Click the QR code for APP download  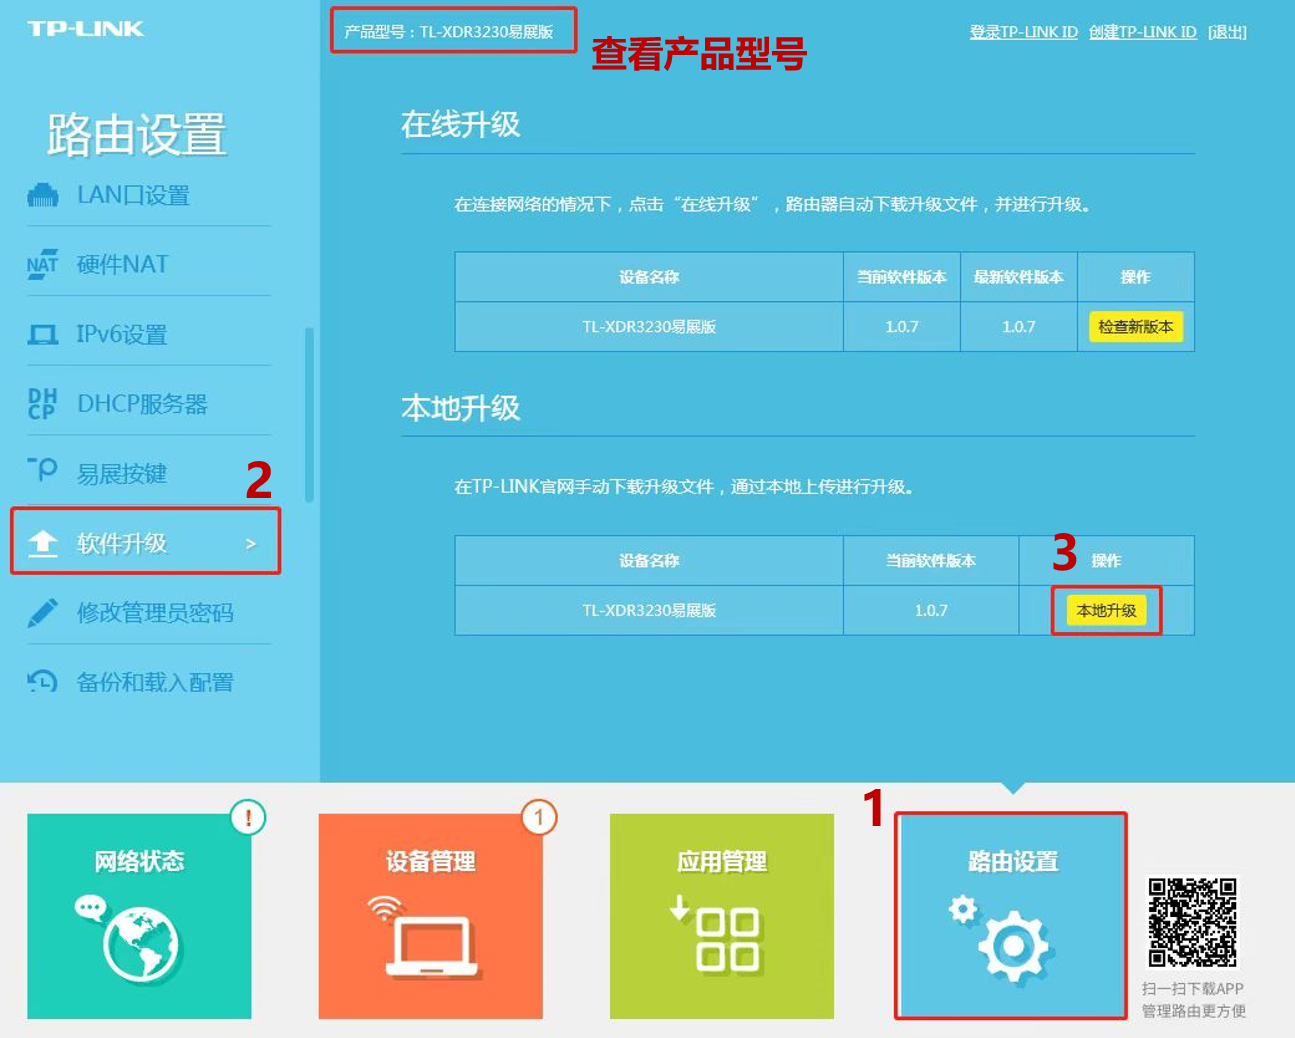(x=1192, y=922)
